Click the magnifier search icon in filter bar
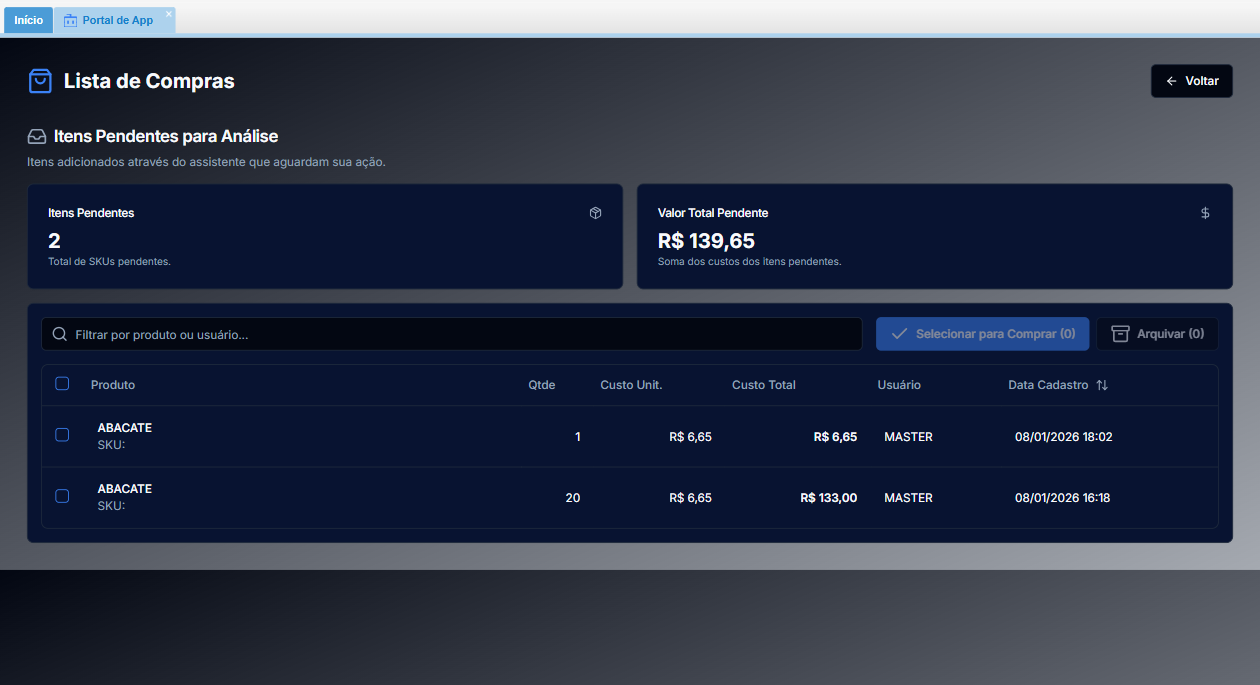Viewport: 1260px width, 685px height. click(x=60, y=334)
